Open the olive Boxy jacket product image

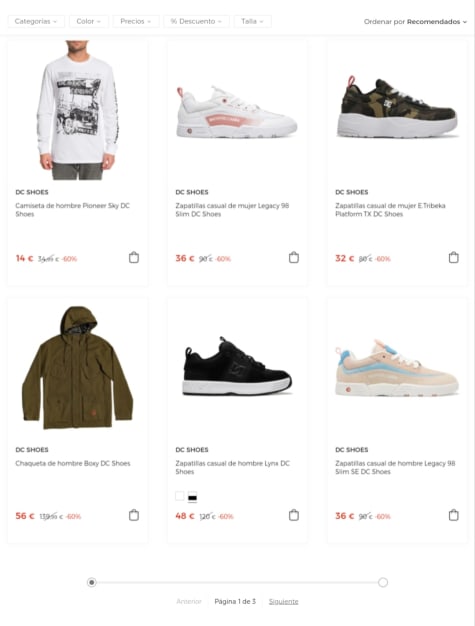tap(77, 367)
